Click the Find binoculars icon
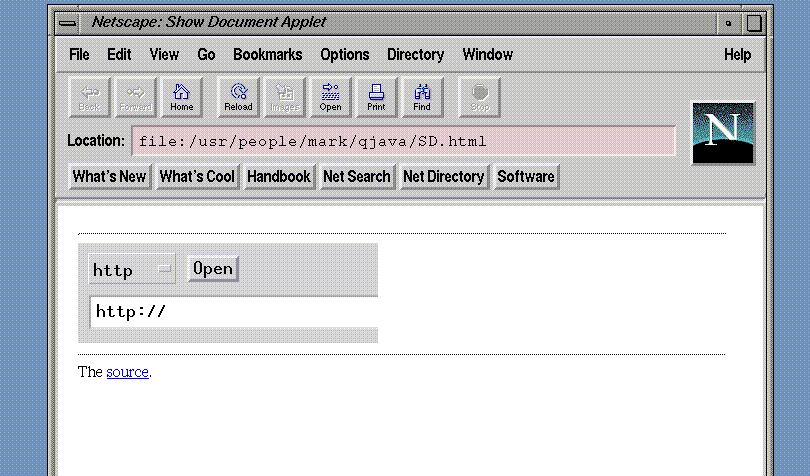The image size is (810, 476). click(422, 97)
